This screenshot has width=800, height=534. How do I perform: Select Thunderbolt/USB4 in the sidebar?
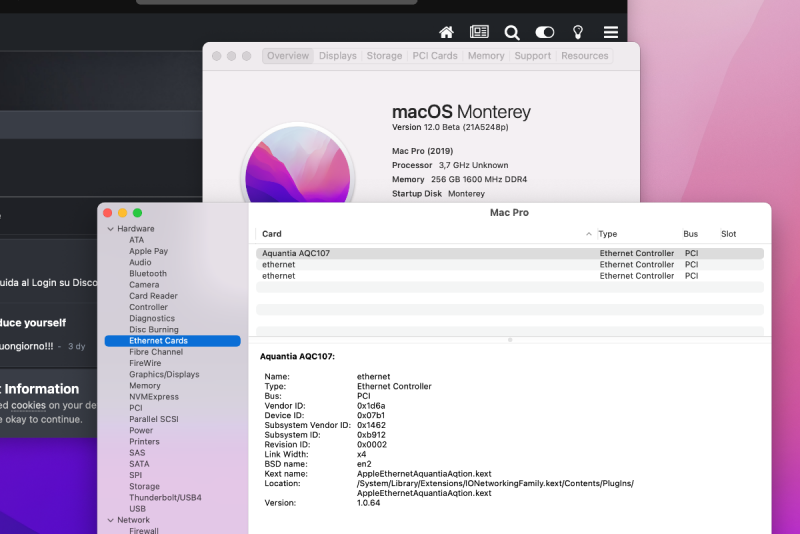tap(165, 497)
